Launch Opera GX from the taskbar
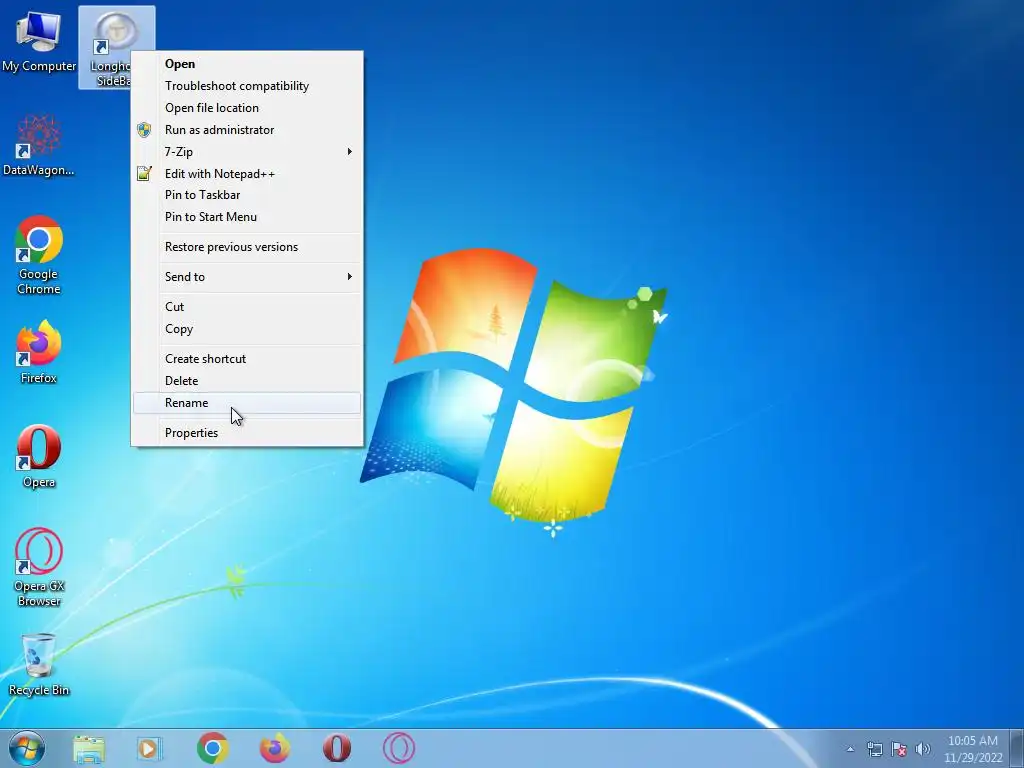1024x768 pixels. (399, 748)
